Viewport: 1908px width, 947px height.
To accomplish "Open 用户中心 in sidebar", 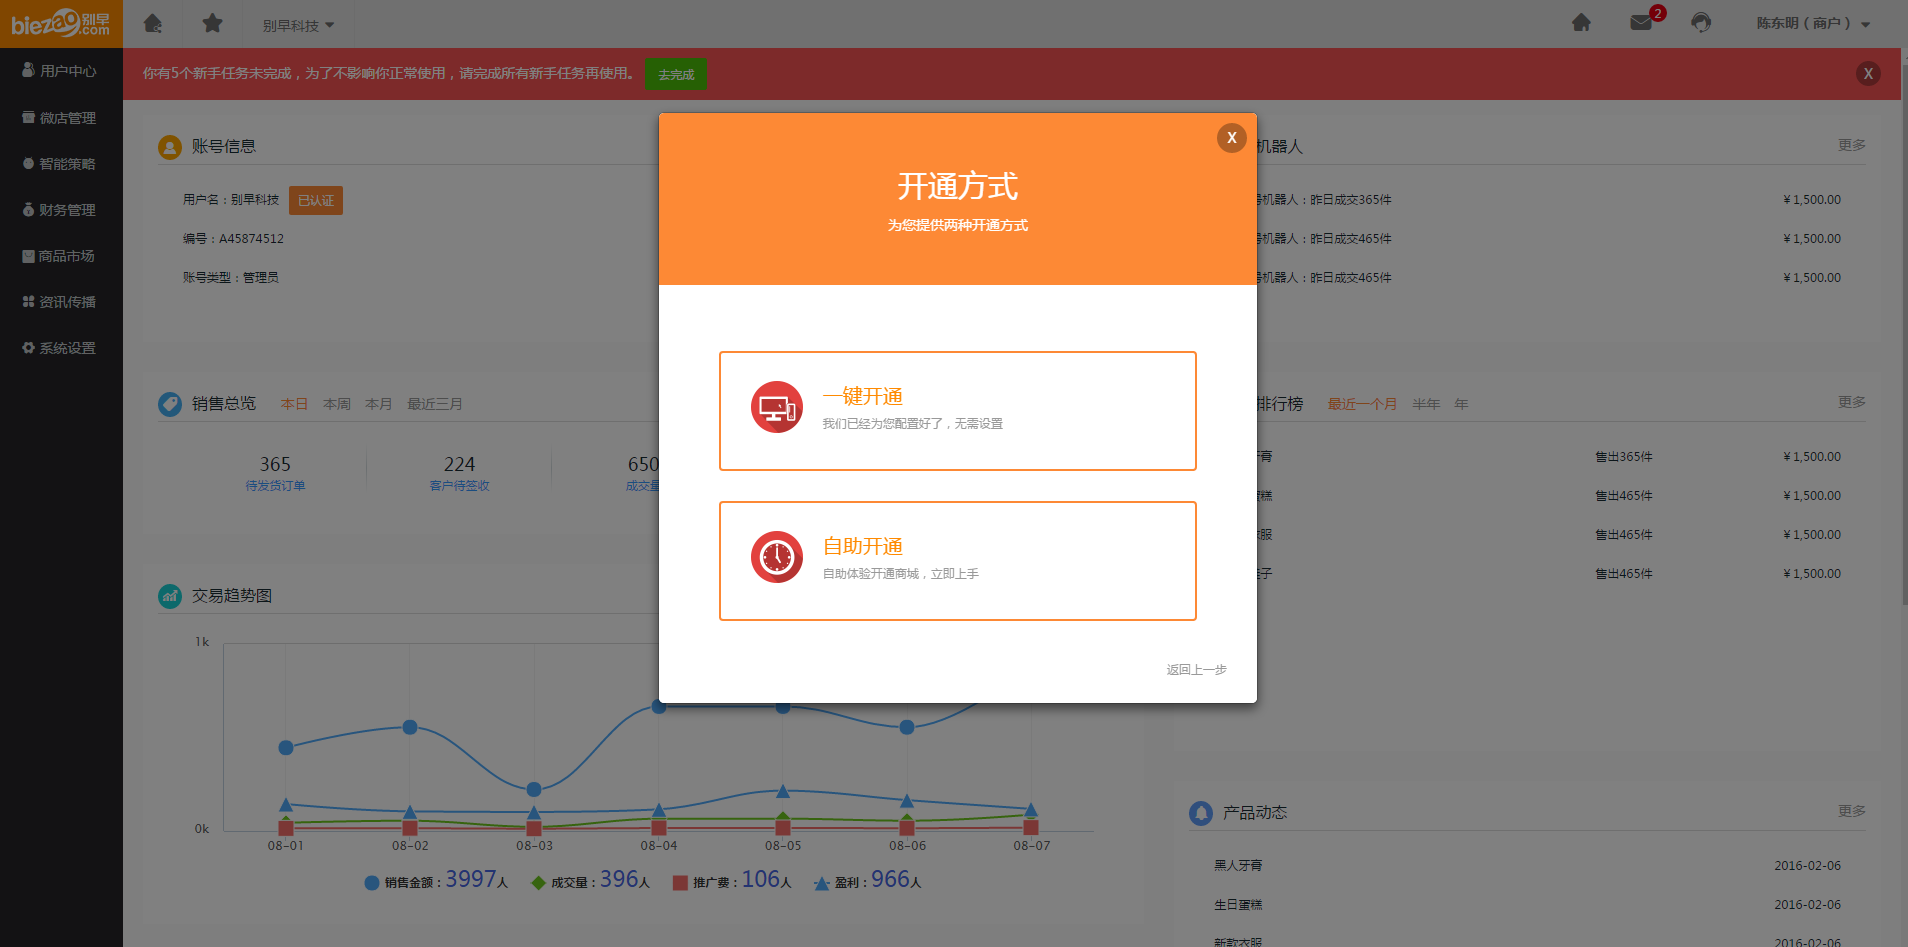I will point(61,71).
